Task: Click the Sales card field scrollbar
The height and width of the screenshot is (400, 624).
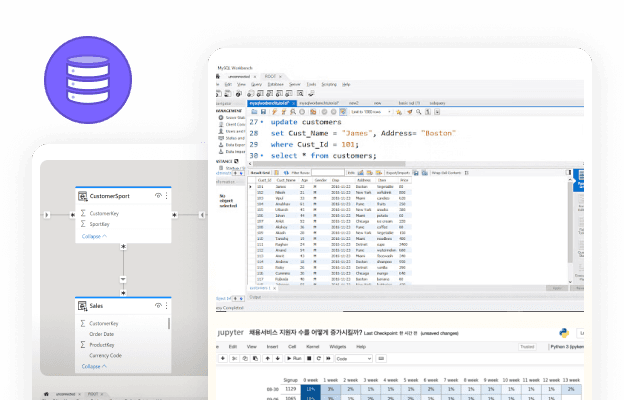Action: [x=169, y=323]
